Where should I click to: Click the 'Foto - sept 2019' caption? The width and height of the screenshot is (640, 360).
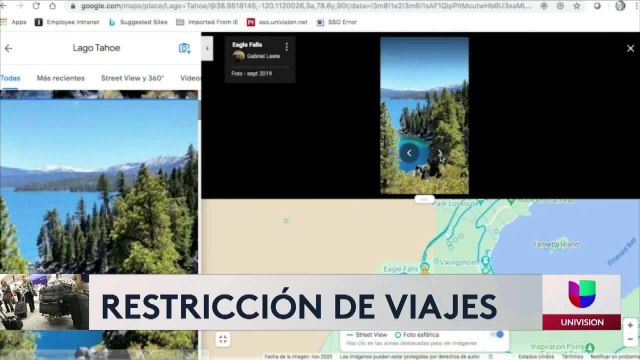pyautogui.click(x=251, y=73)
